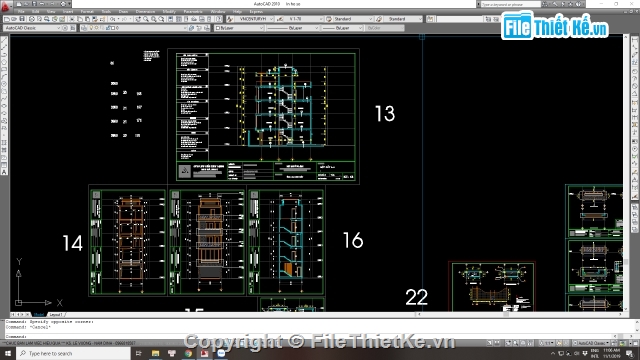Click the Windows Start button
The height and width of the screenshot is (360, 640).
click(8, 353)
